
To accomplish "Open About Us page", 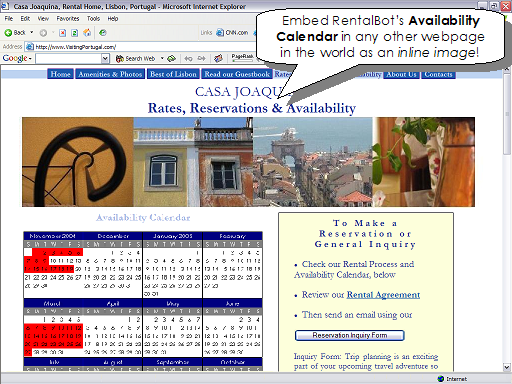I will (x=401, y=74).
